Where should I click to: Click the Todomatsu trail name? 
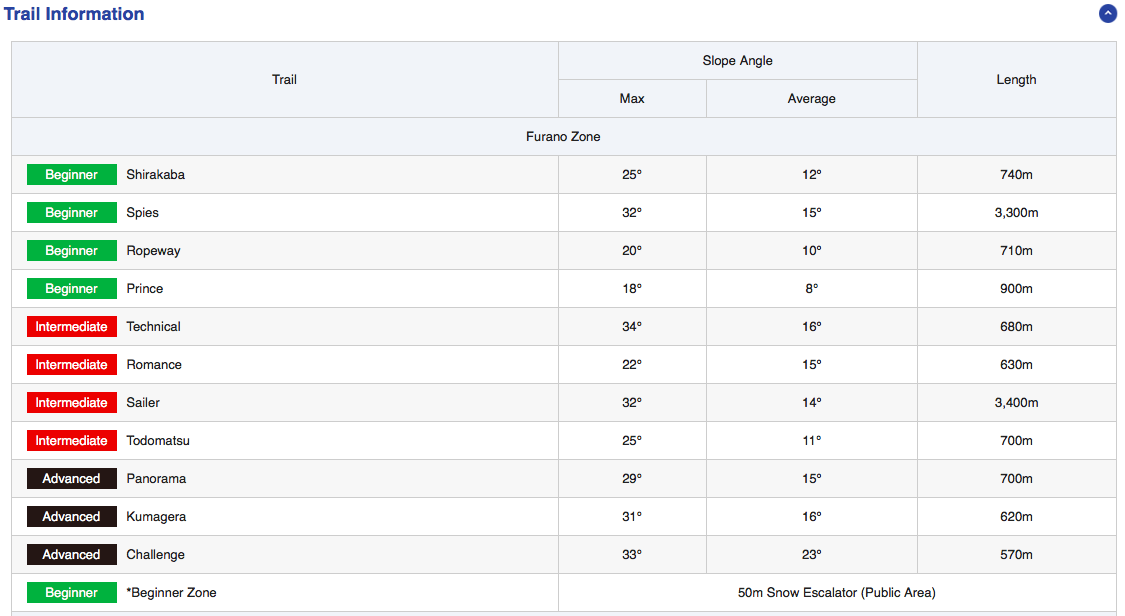158,441
